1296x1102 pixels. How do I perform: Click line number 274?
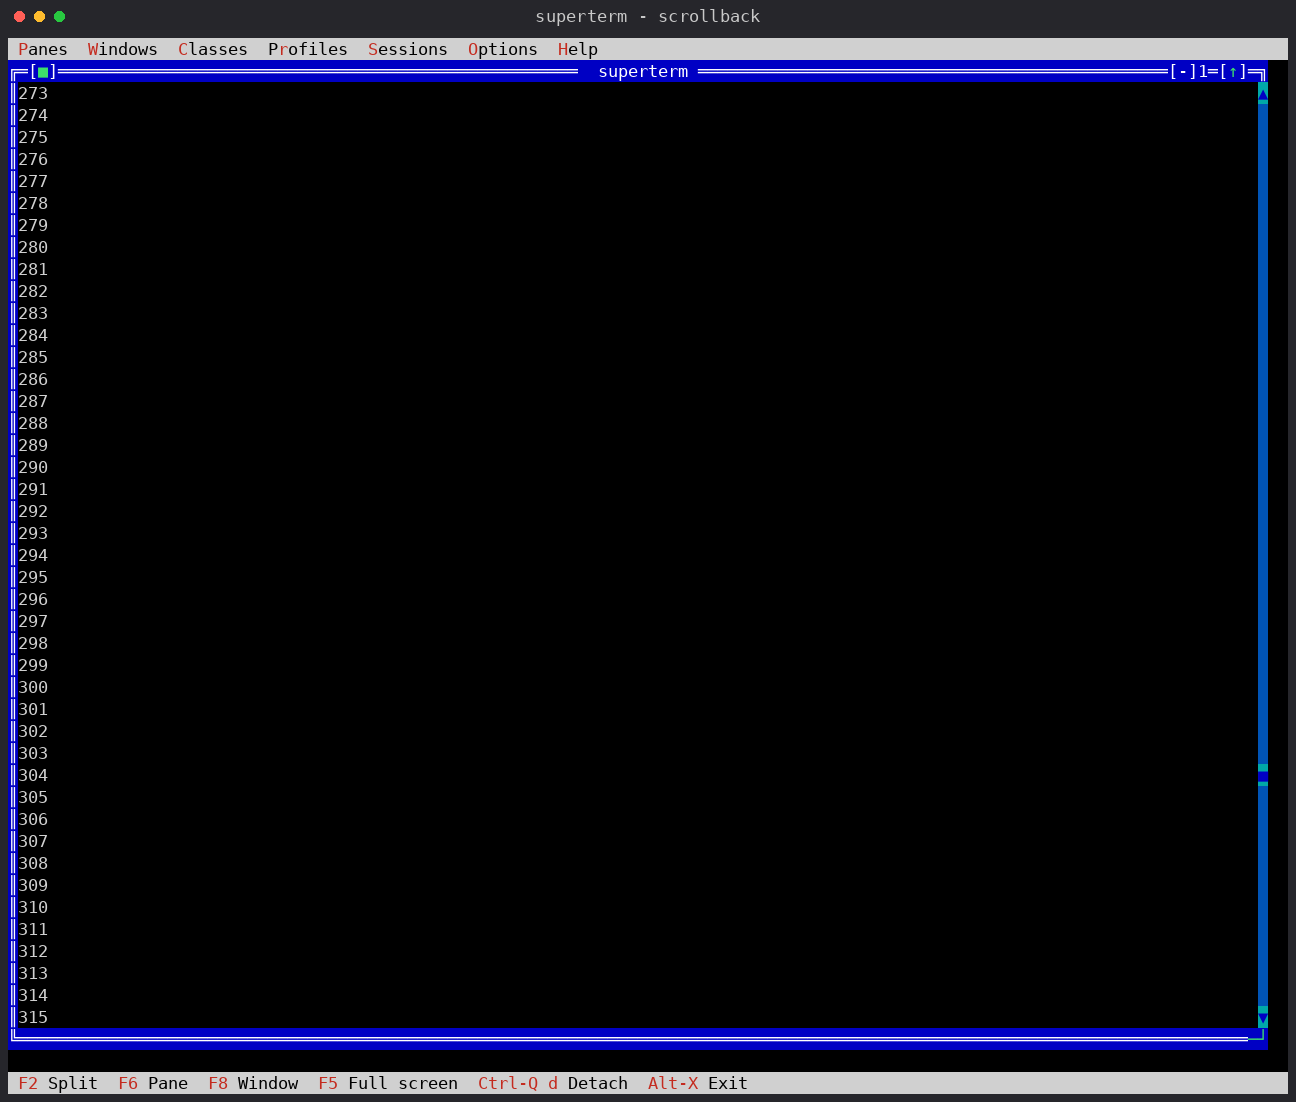pos(33,115)
